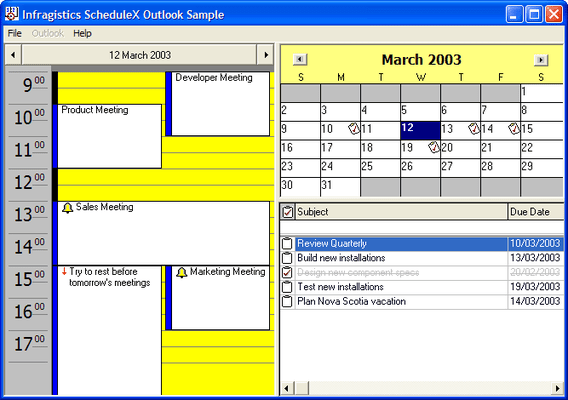Image resolution: width=568 pixels, height=400 pixels.
Task: Click task list scroll right arrow
Action: pyautogui.click(x=557, y=388)
